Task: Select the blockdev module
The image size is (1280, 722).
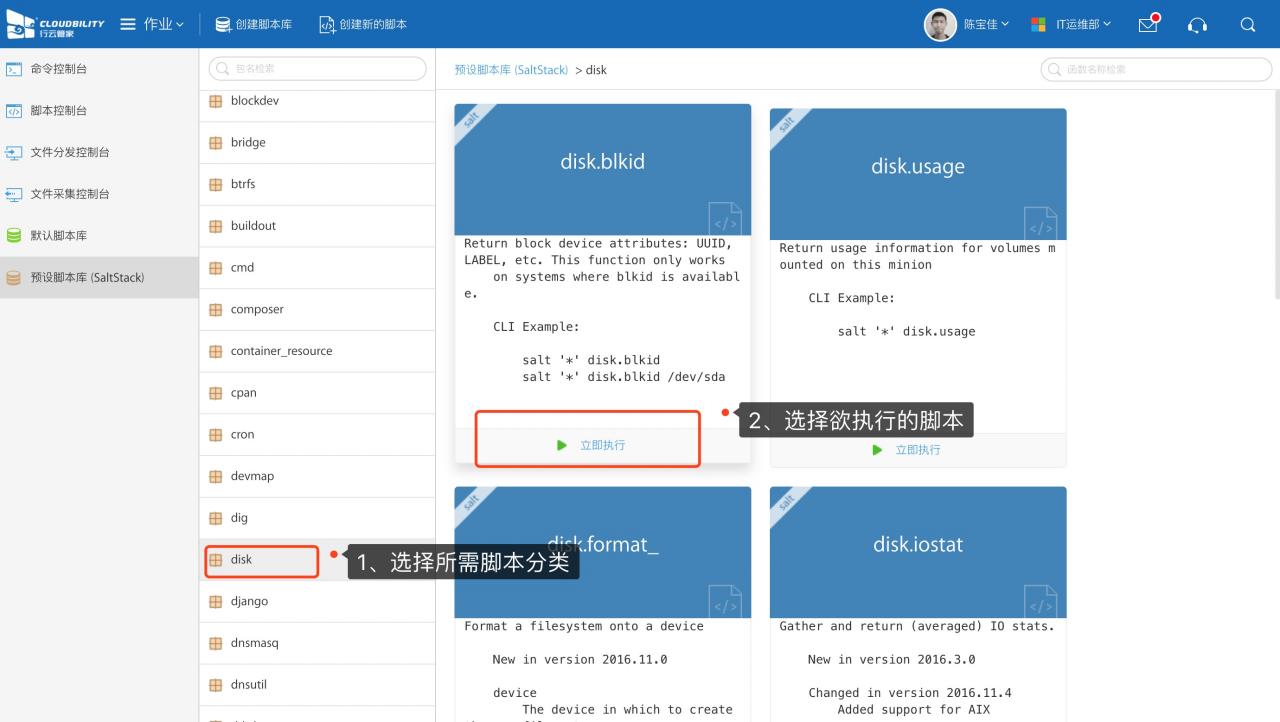Action: tap(317, 101)
